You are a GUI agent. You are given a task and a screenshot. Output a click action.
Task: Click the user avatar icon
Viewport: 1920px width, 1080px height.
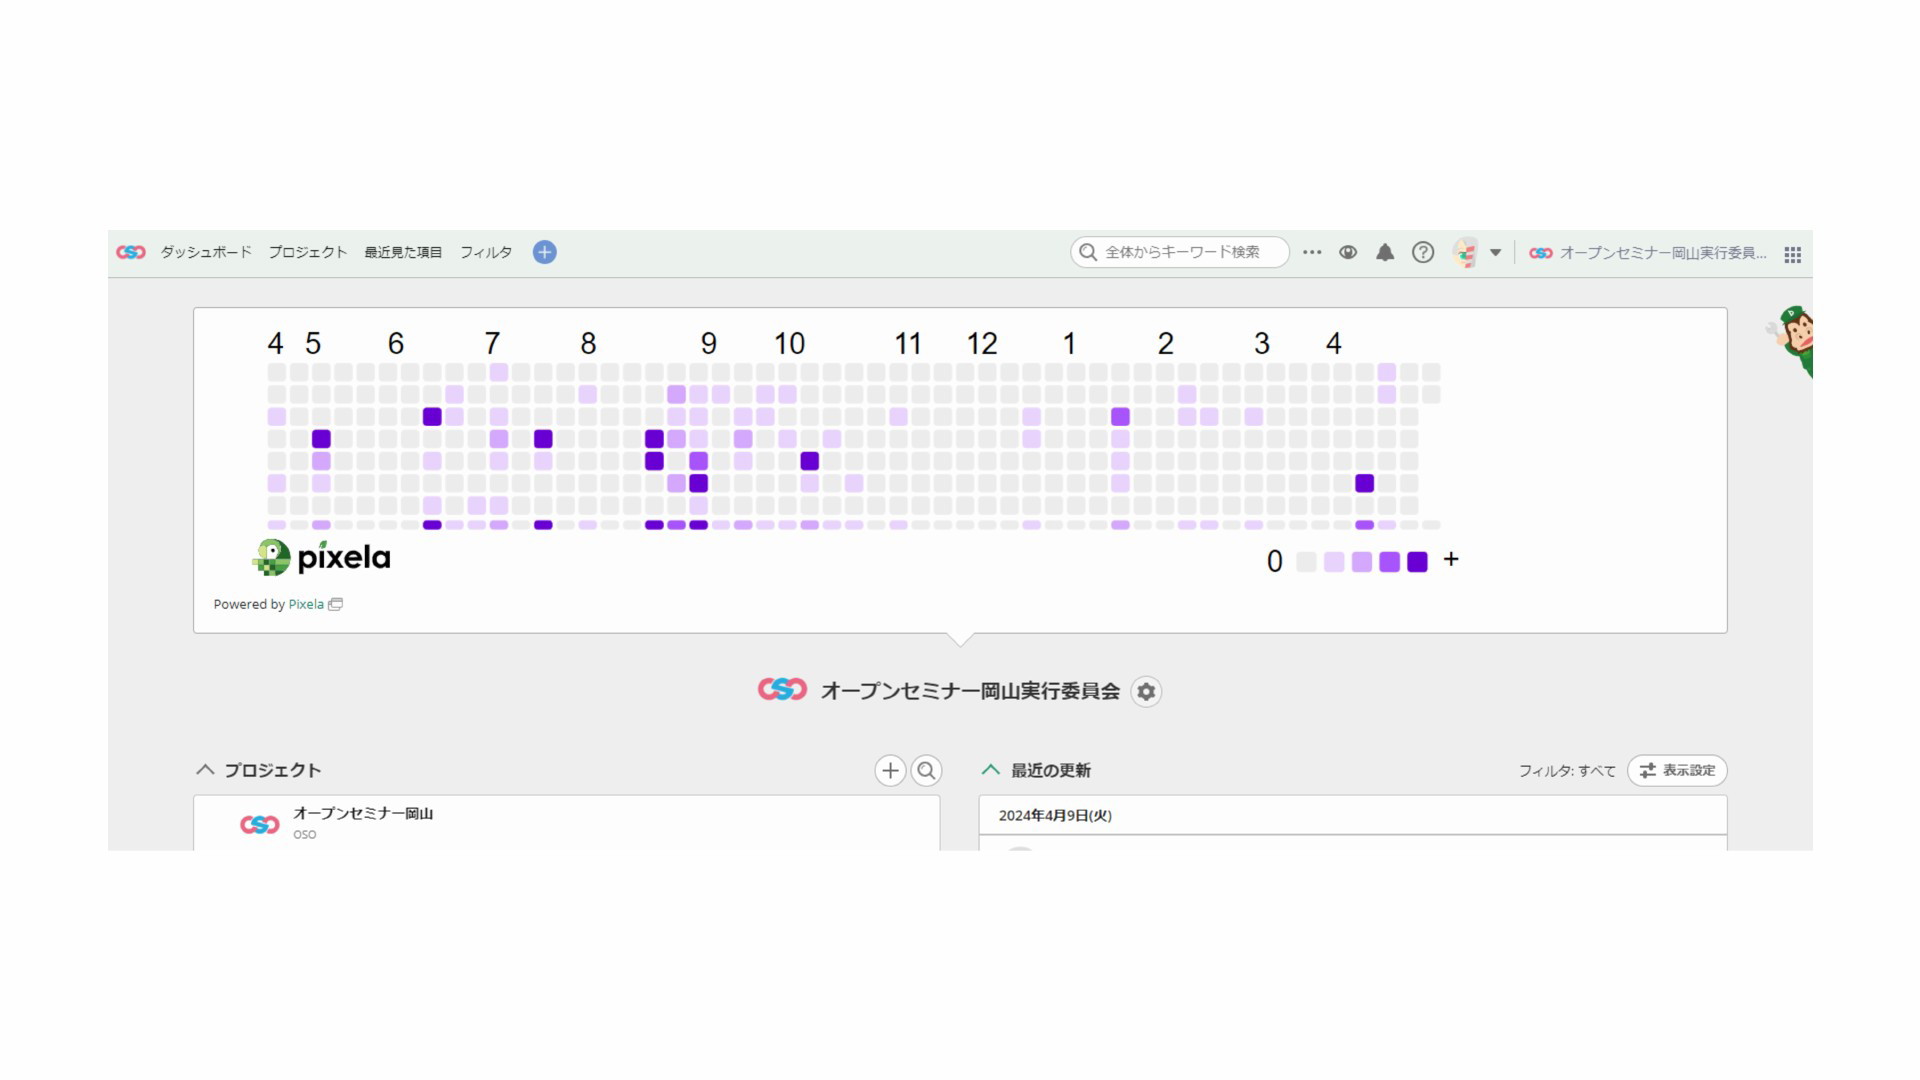tap(1466, 252)
